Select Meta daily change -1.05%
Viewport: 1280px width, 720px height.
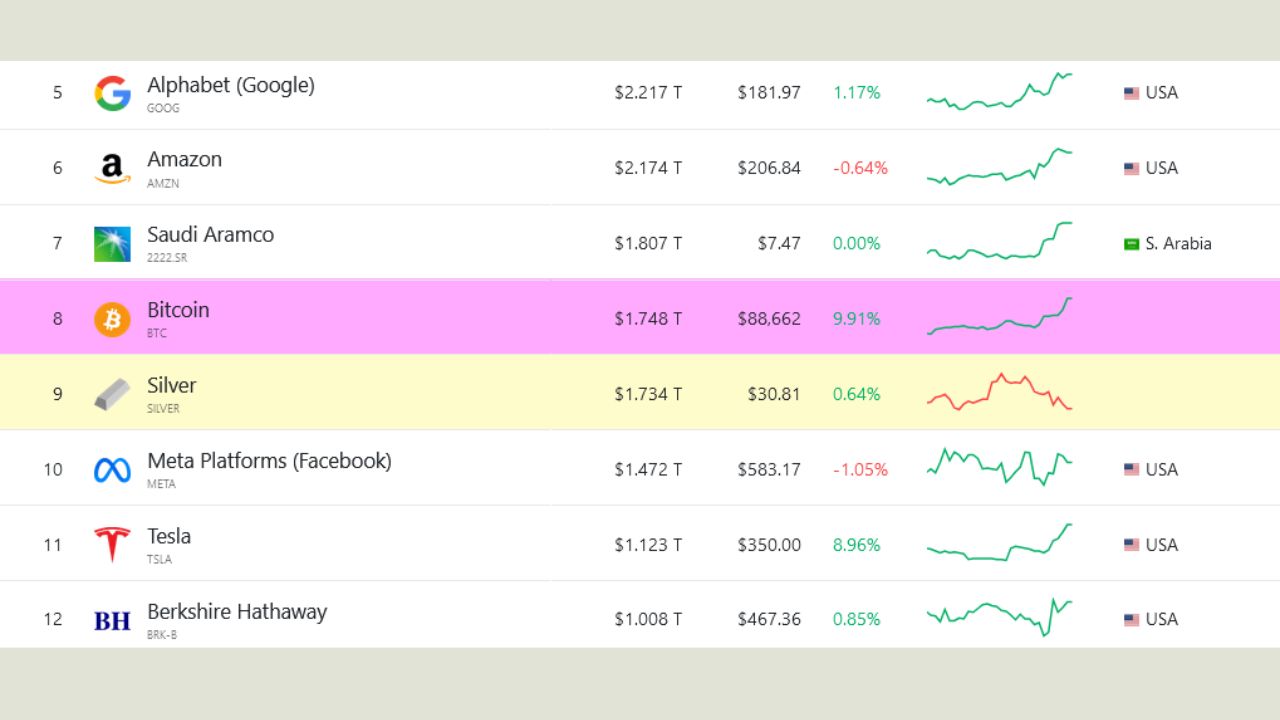860,469
